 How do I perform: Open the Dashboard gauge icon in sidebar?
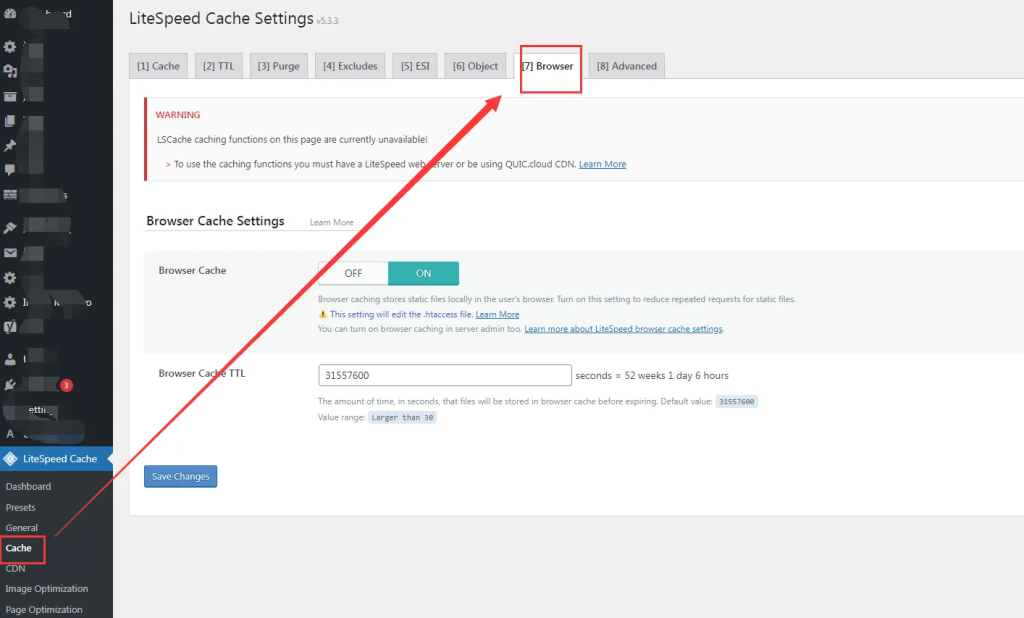tap(10, 13)
